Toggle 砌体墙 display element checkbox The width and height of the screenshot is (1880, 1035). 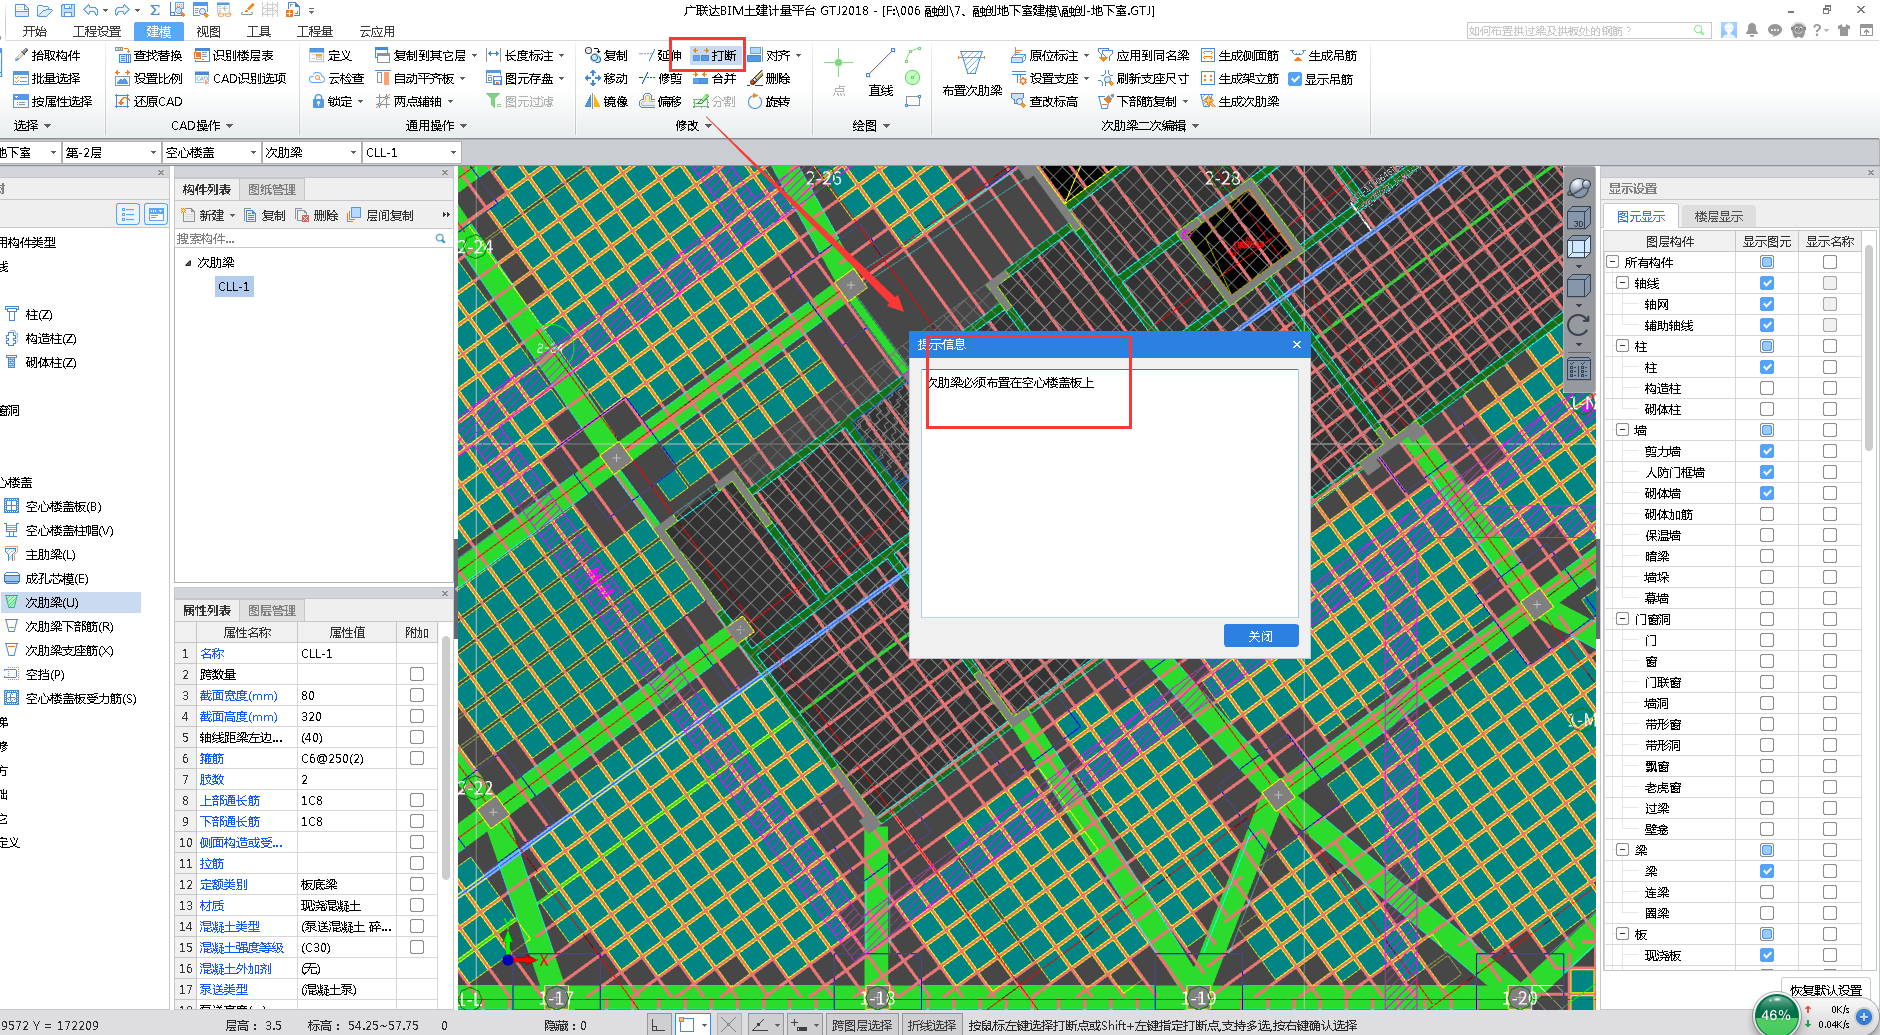1767,493
